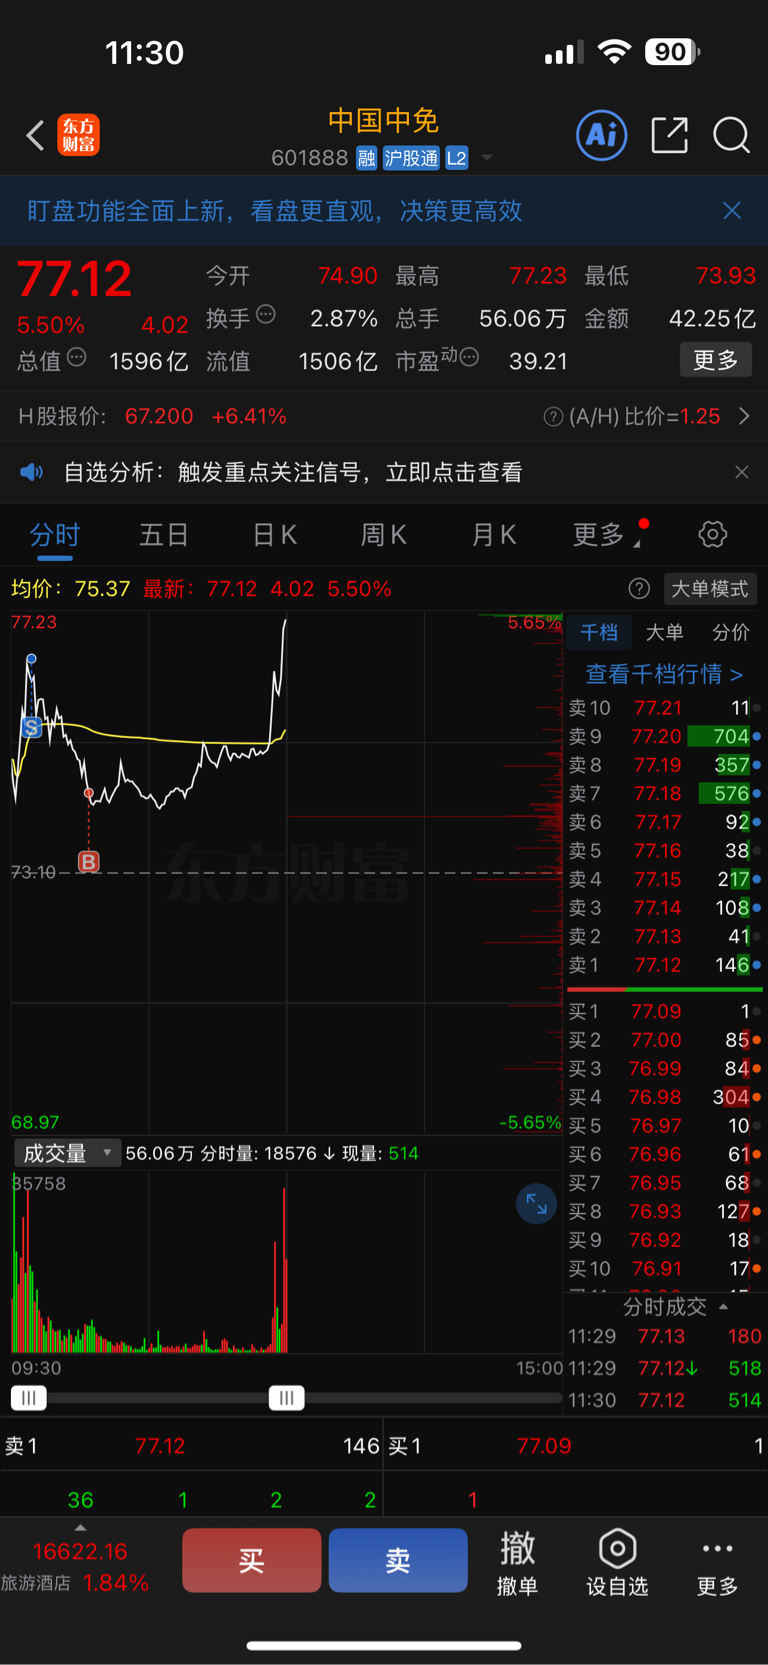Tap the 市盈 info icon

tap(469, 357)
